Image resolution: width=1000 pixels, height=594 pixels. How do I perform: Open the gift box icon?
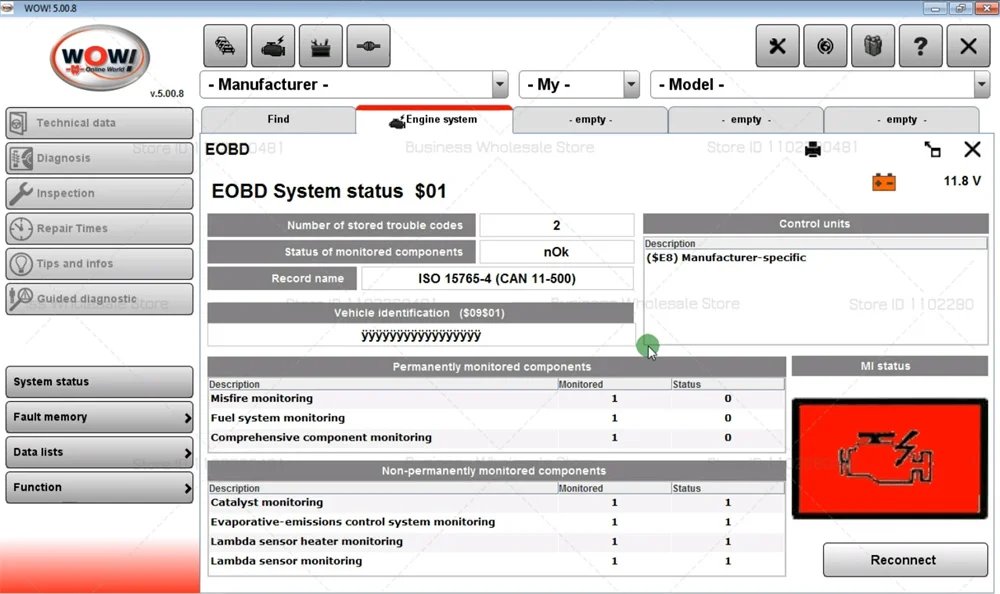[873, 46]
